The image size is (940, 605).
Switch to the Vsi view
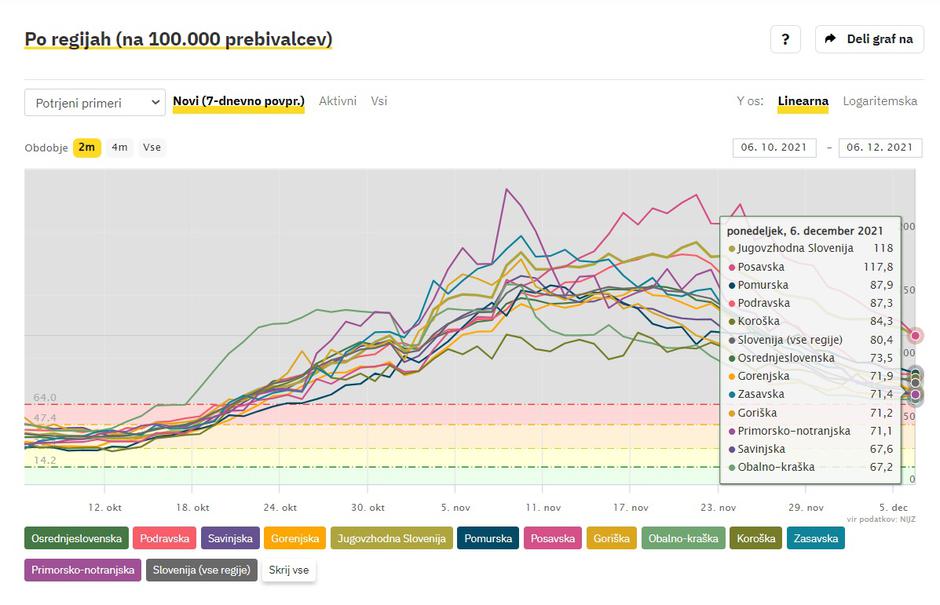(379, 101)
